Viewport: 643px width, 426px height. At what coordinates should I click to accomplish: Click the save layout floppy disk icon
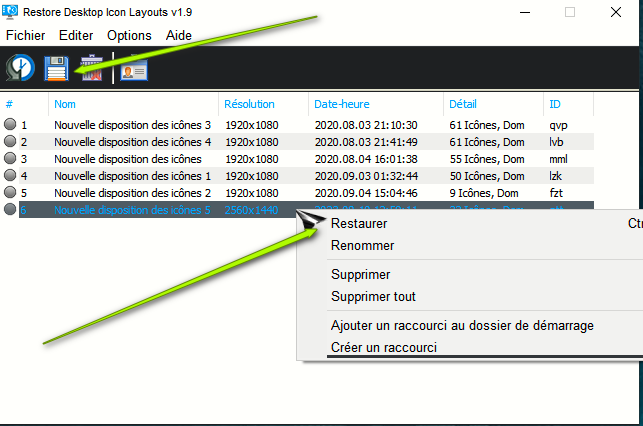pyautogui.click(x=55, y=68)
